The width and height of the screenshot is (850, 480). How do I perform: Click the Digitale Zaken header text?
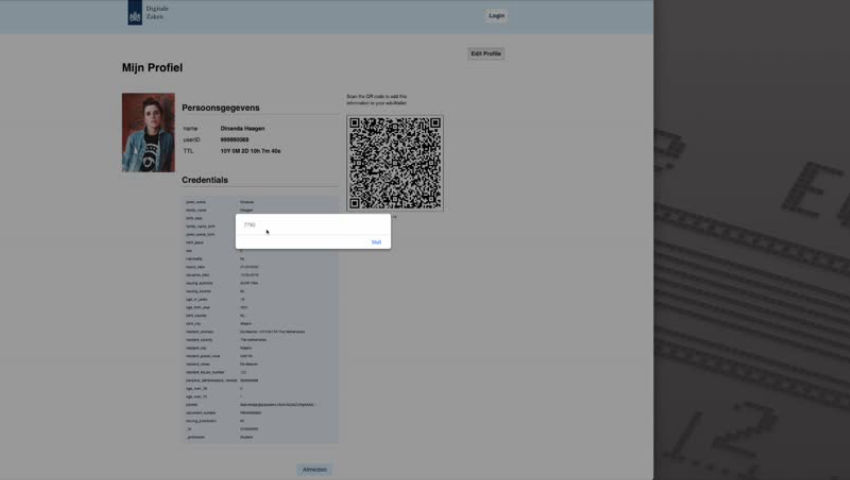coord(157,13)
